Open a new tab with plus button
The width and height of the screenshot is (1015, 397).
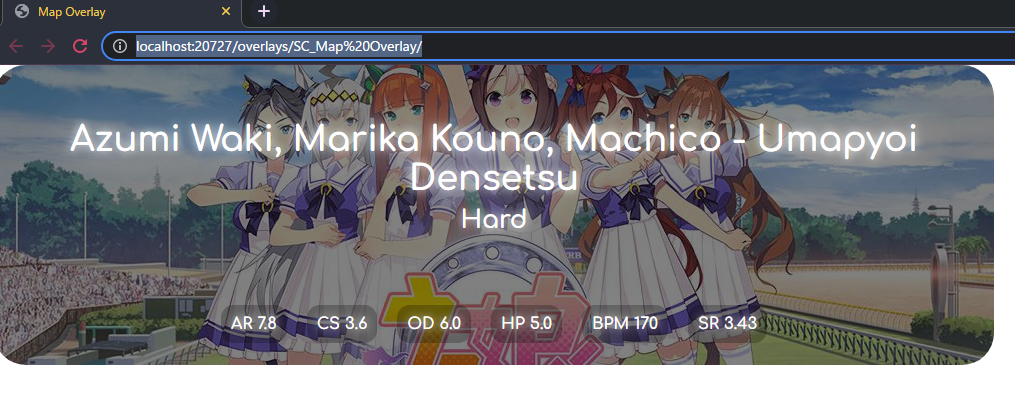click(263, 12)
